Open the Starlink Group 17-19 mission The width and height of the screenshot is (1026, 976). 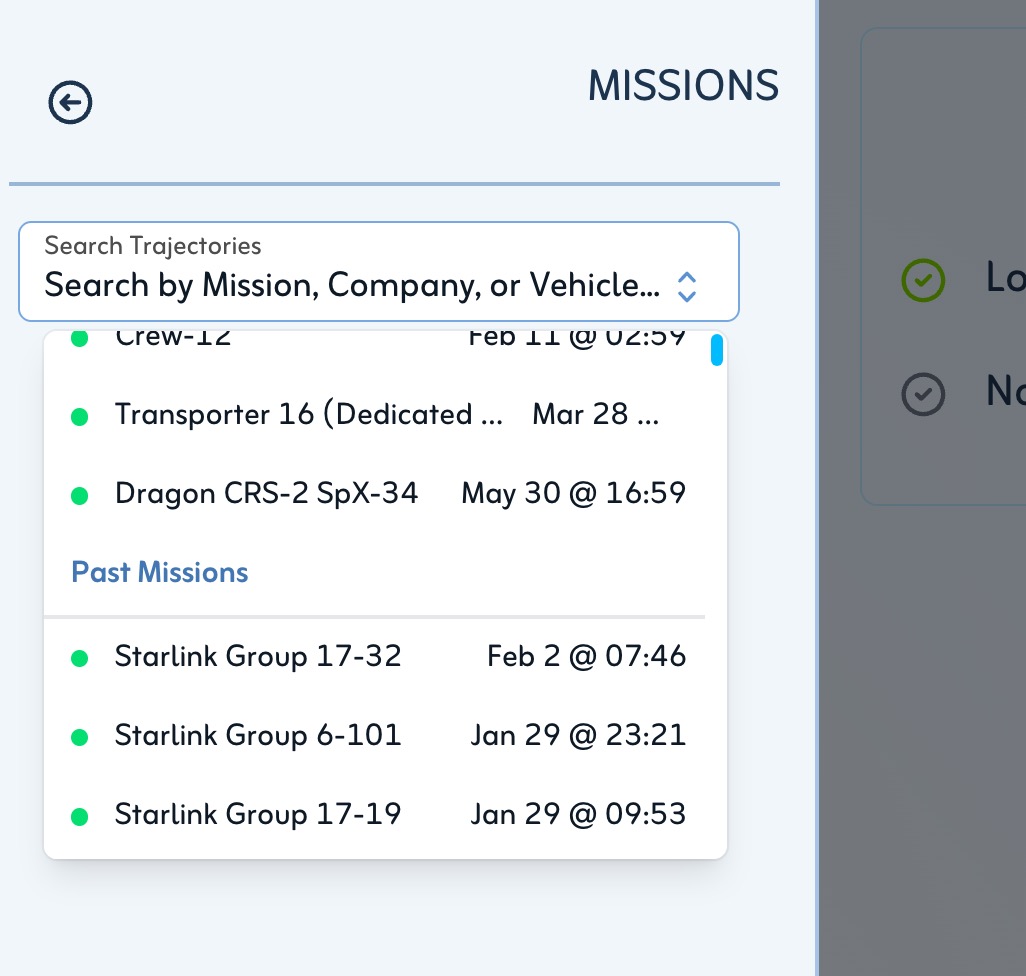click(258, 816)
